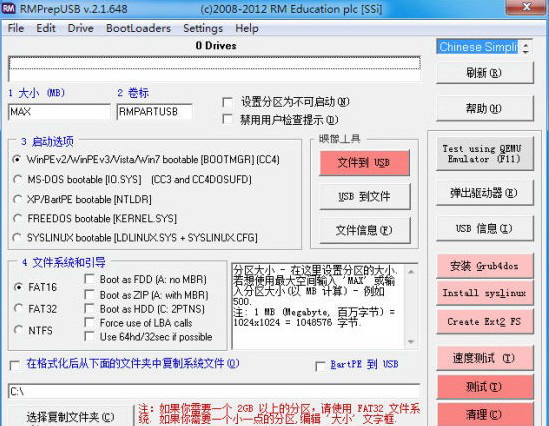Click the red 测试 (T) button
The image size is (549, 426).
[x=485, y=386]
